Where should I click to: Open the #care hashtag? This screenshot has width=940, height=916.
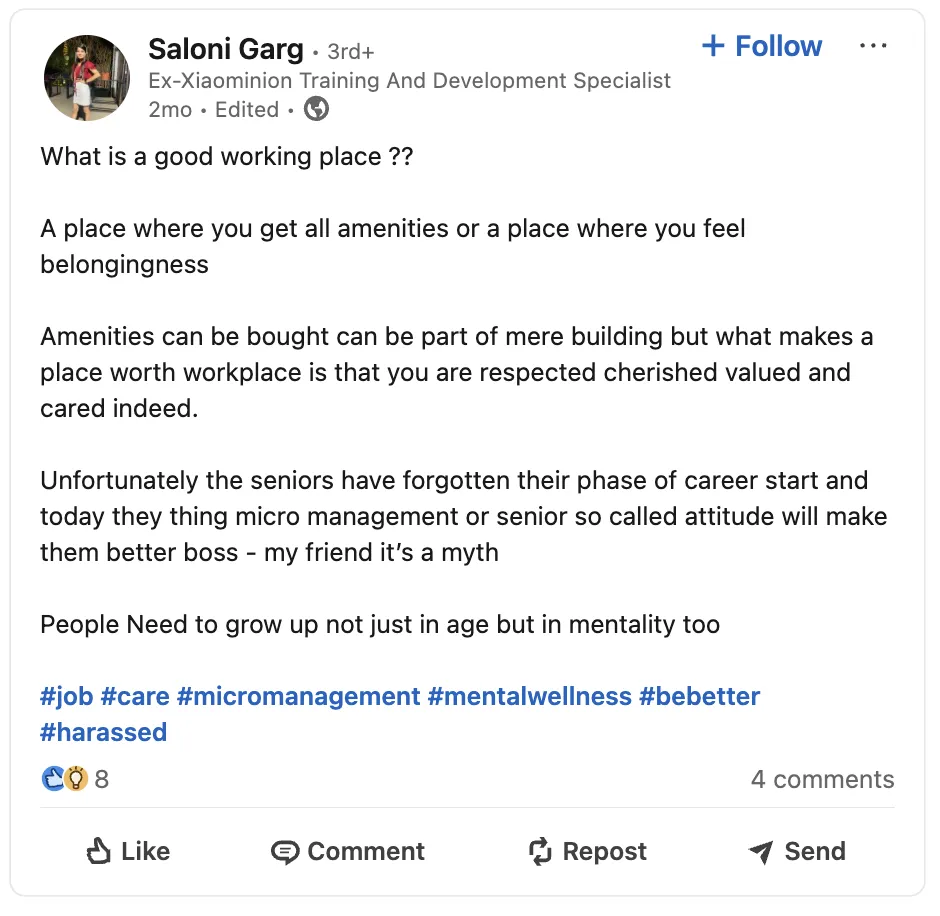point(135,697)
